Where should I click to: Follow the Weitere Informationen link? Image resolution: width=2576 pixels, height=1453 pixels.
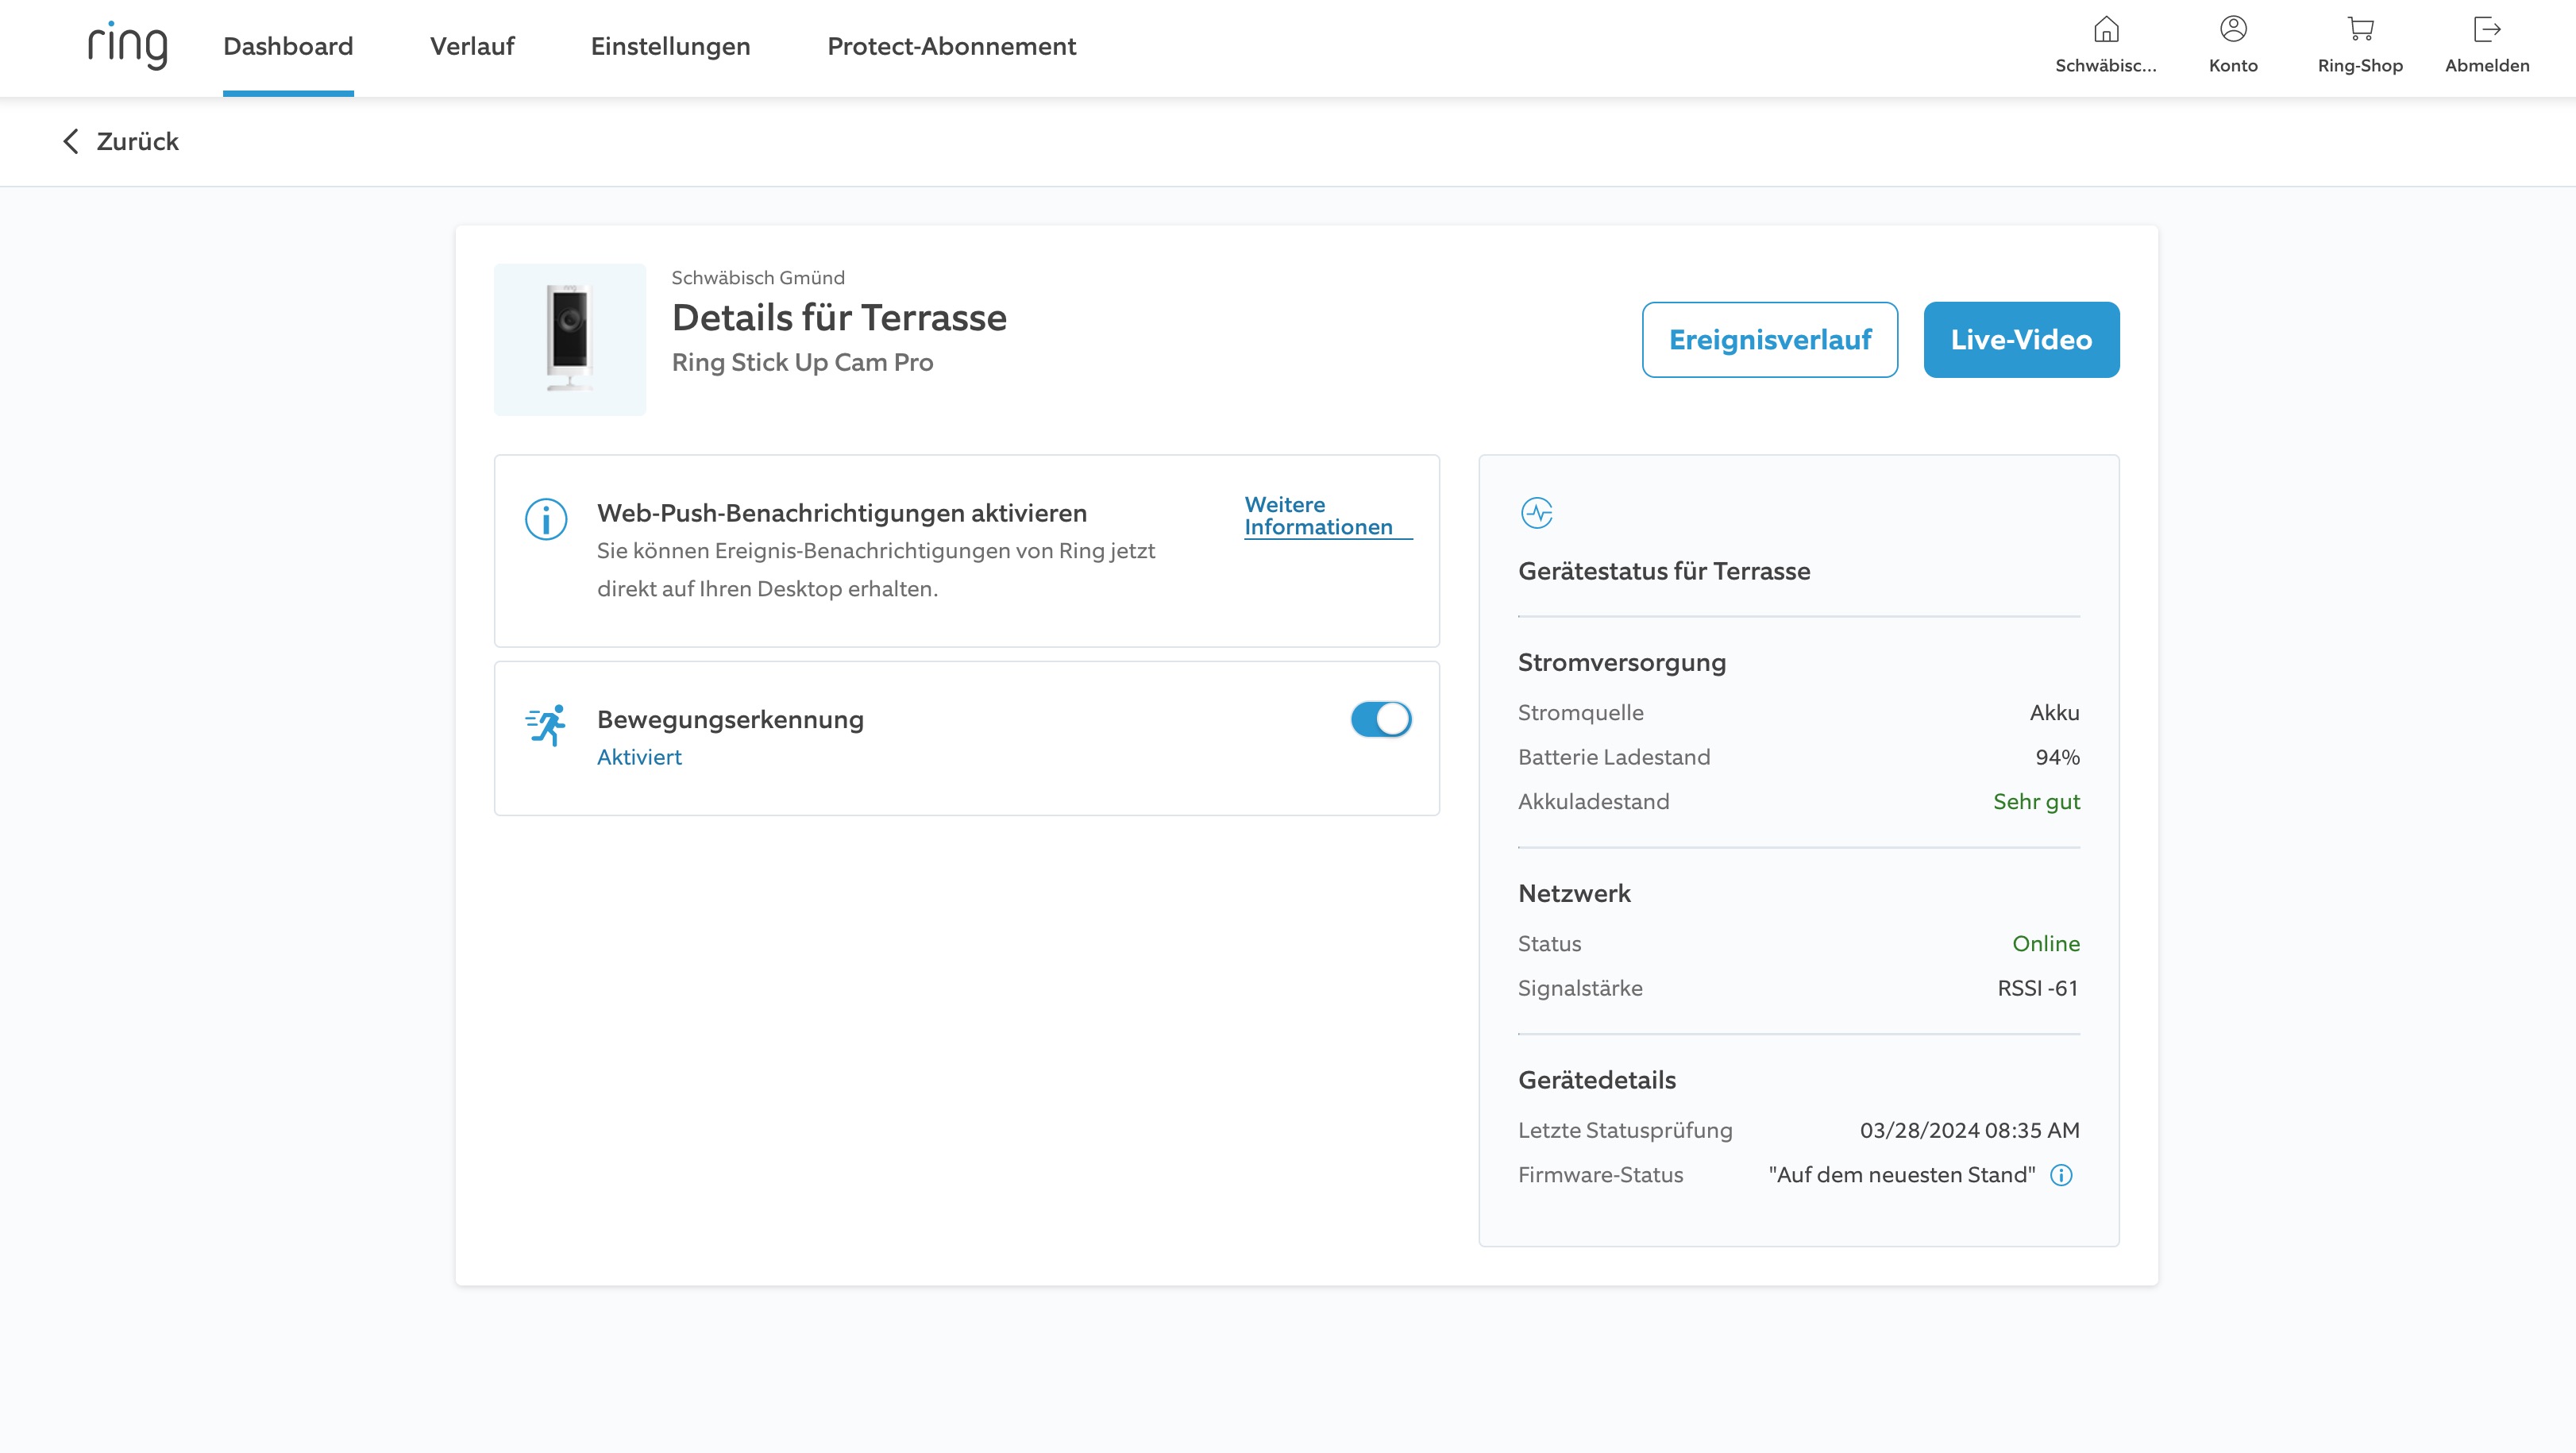[x=1317, y=516]
